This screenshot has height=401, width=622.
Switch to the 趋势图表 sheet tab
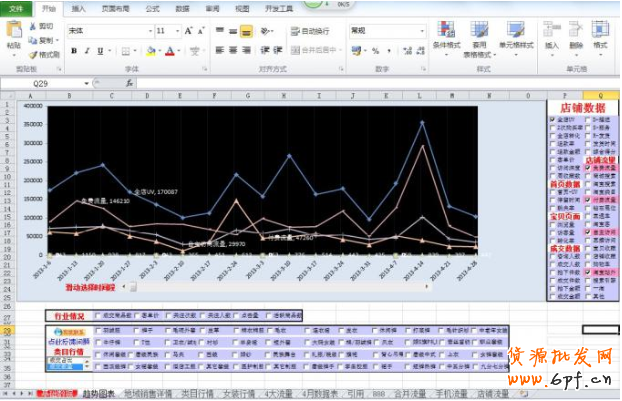(98, 395)
